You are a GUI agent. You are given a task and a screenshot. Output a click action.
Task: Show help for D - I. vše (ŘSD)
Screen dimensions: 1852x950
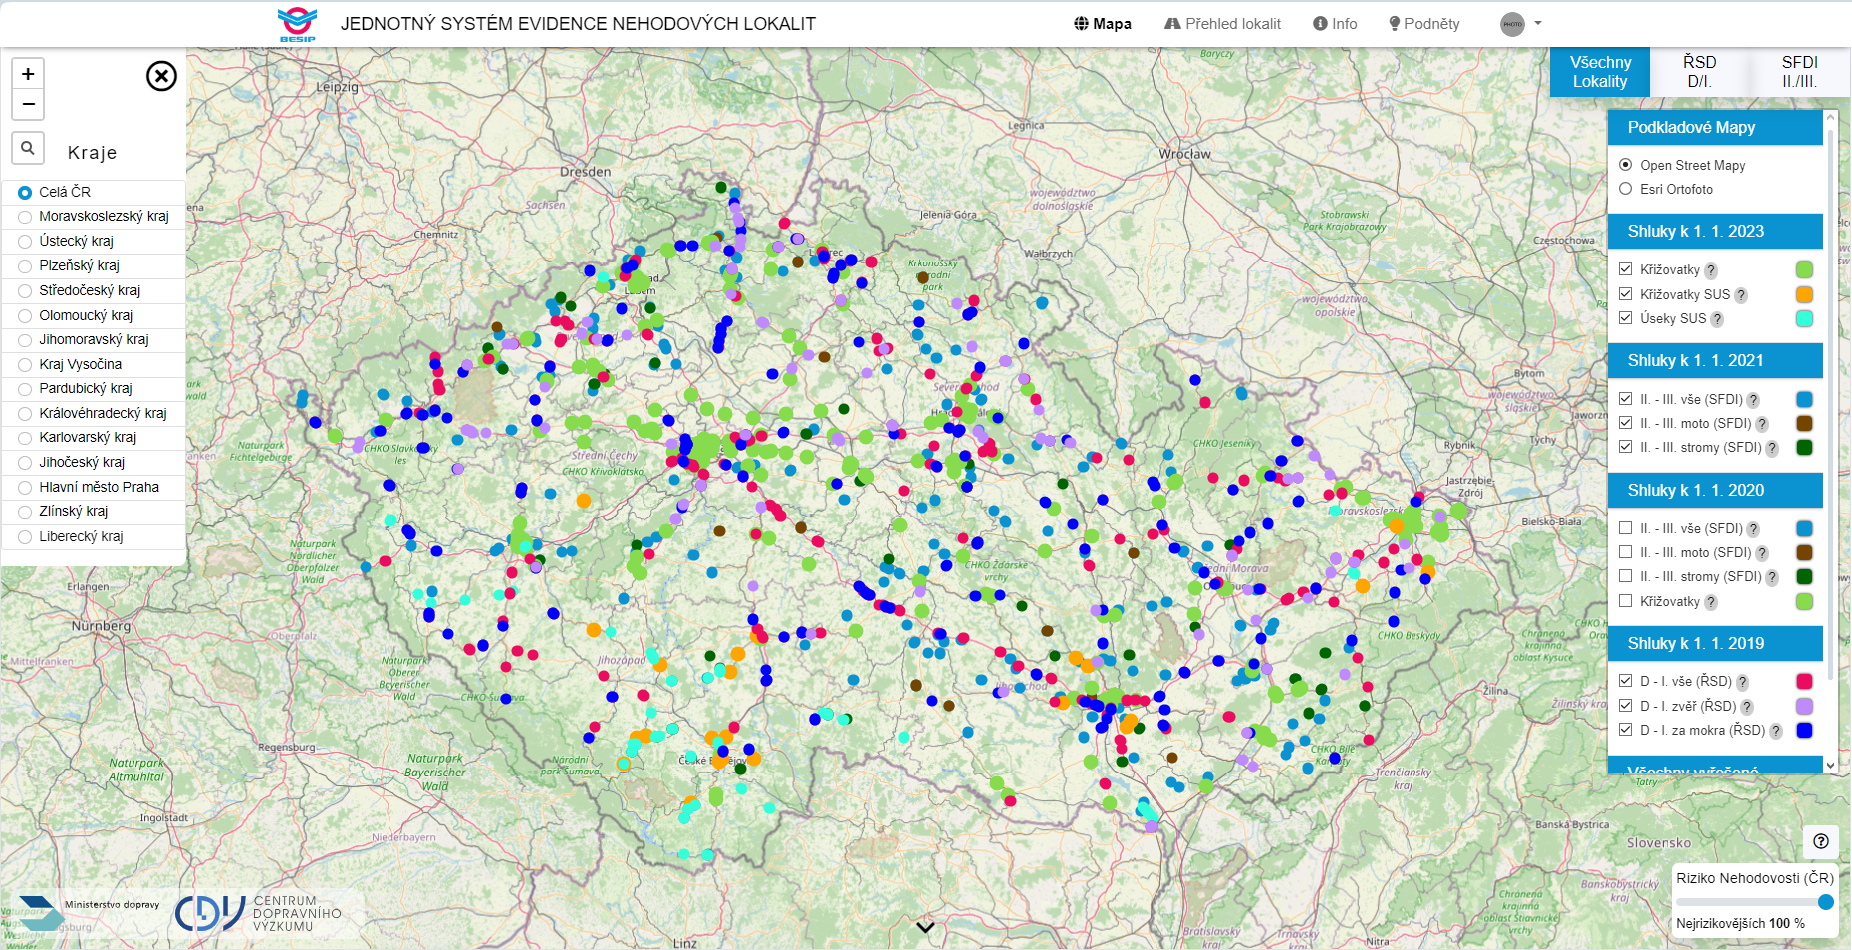point(1742,682)
